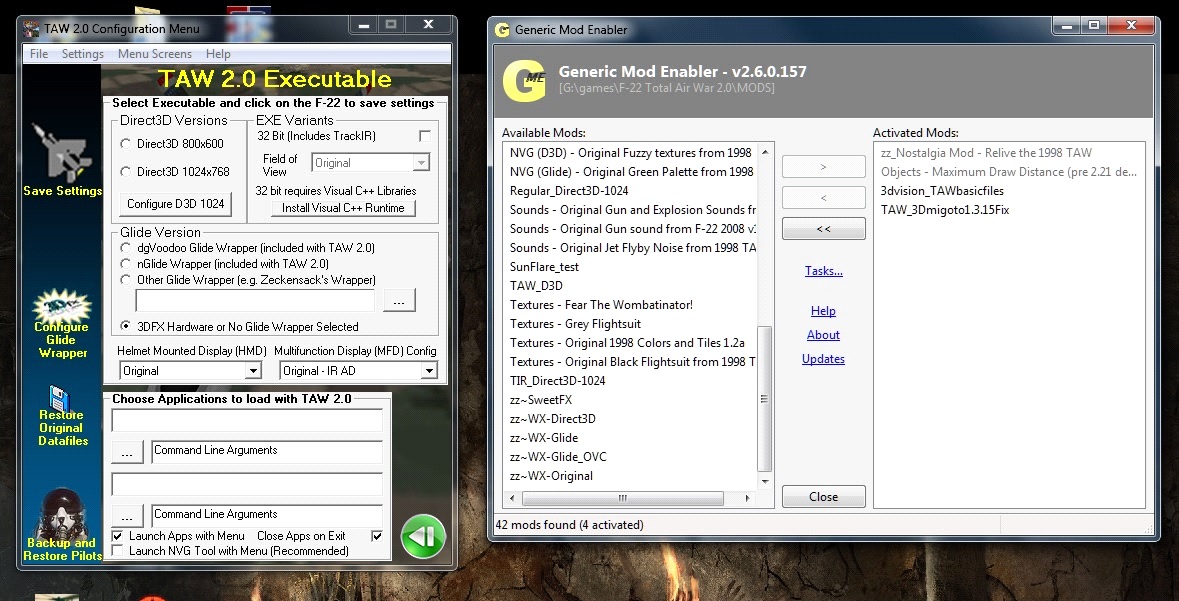Click the Restore Original Datafiles floppy icon
Image resolution: width=1179 pixels, height=601 pixels.
tap(60, 397)
